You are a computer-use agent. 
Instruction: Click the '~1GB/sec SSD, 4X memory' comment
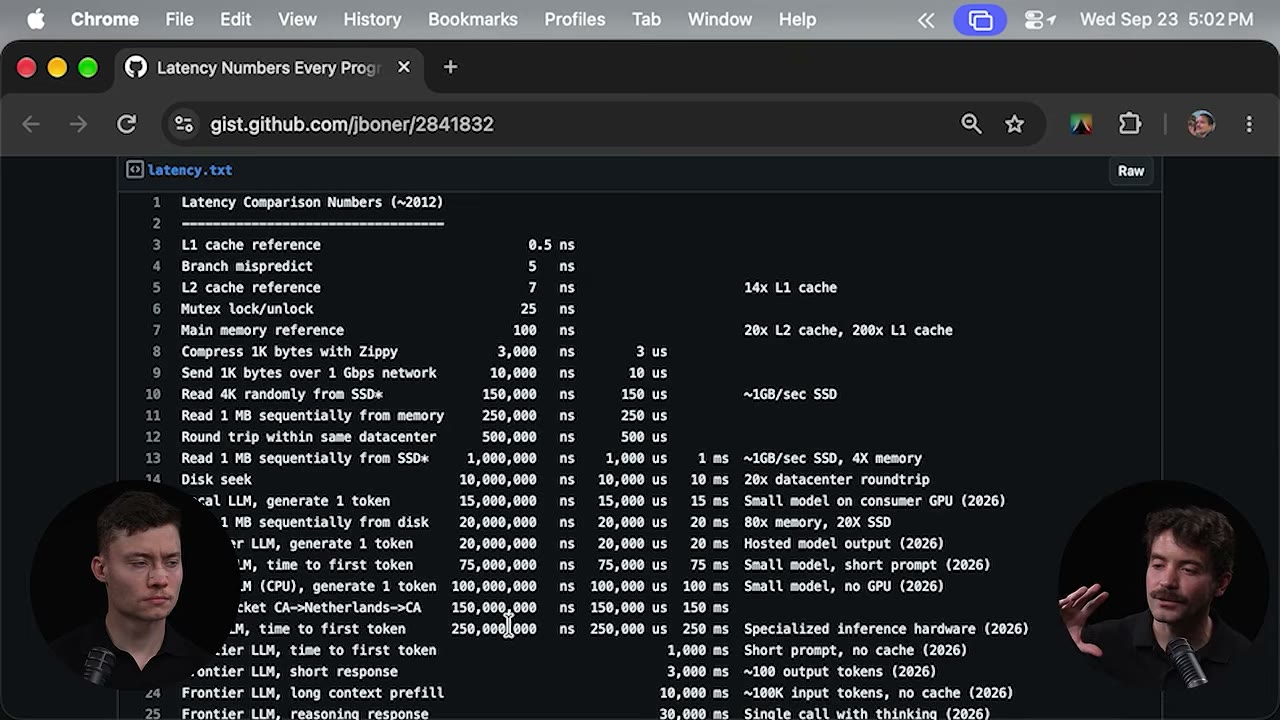[833, 458]
